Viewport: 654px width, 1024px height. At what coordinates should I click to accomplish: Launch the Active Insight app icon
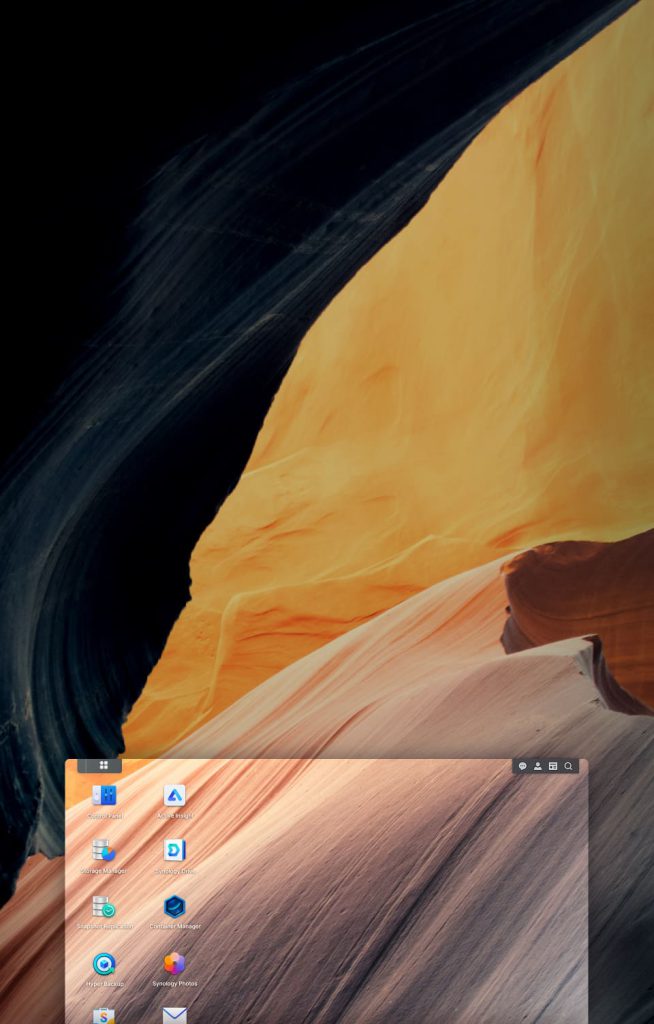tap(175, 796)
